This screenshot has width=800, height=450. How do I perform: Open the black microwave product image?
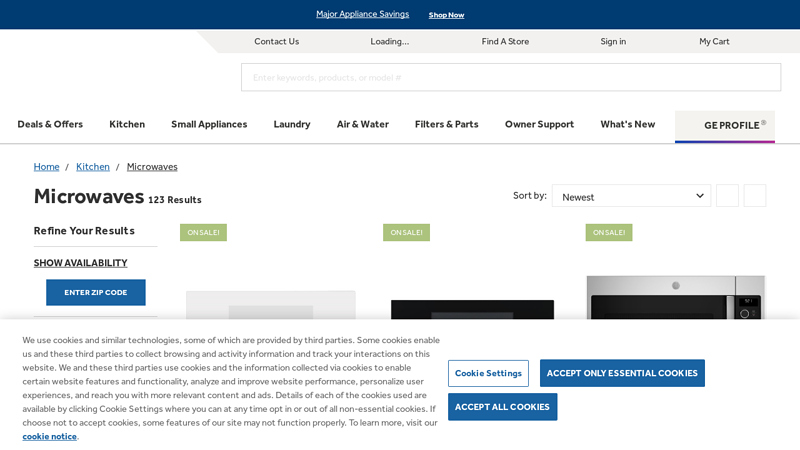(472, 308)
